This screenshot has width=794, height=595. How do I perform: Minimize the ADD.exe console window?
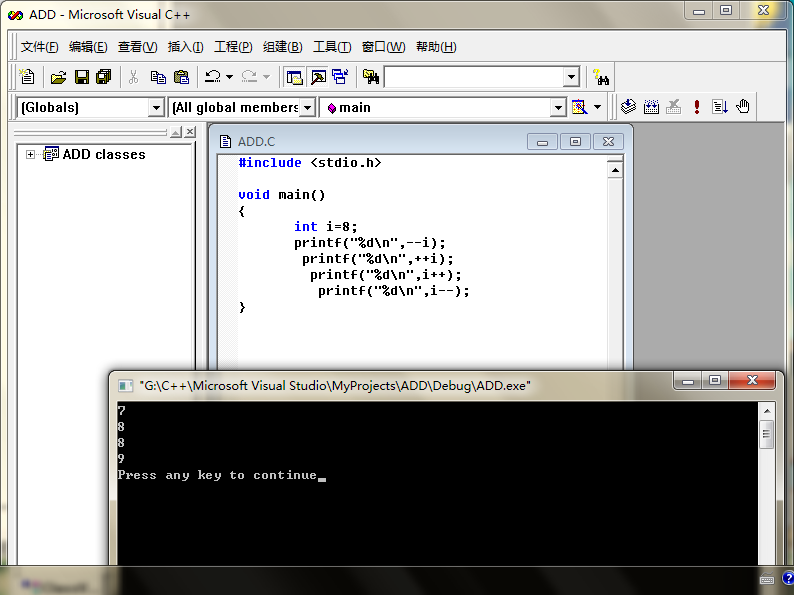click(x=688, y=380)
